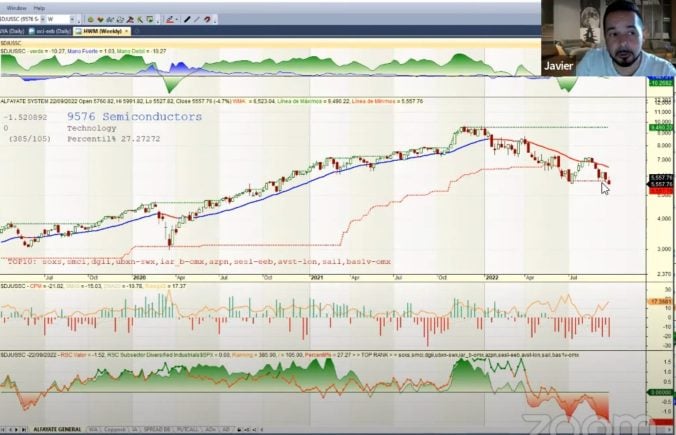Click the Technology sector label

pos(91,128)
